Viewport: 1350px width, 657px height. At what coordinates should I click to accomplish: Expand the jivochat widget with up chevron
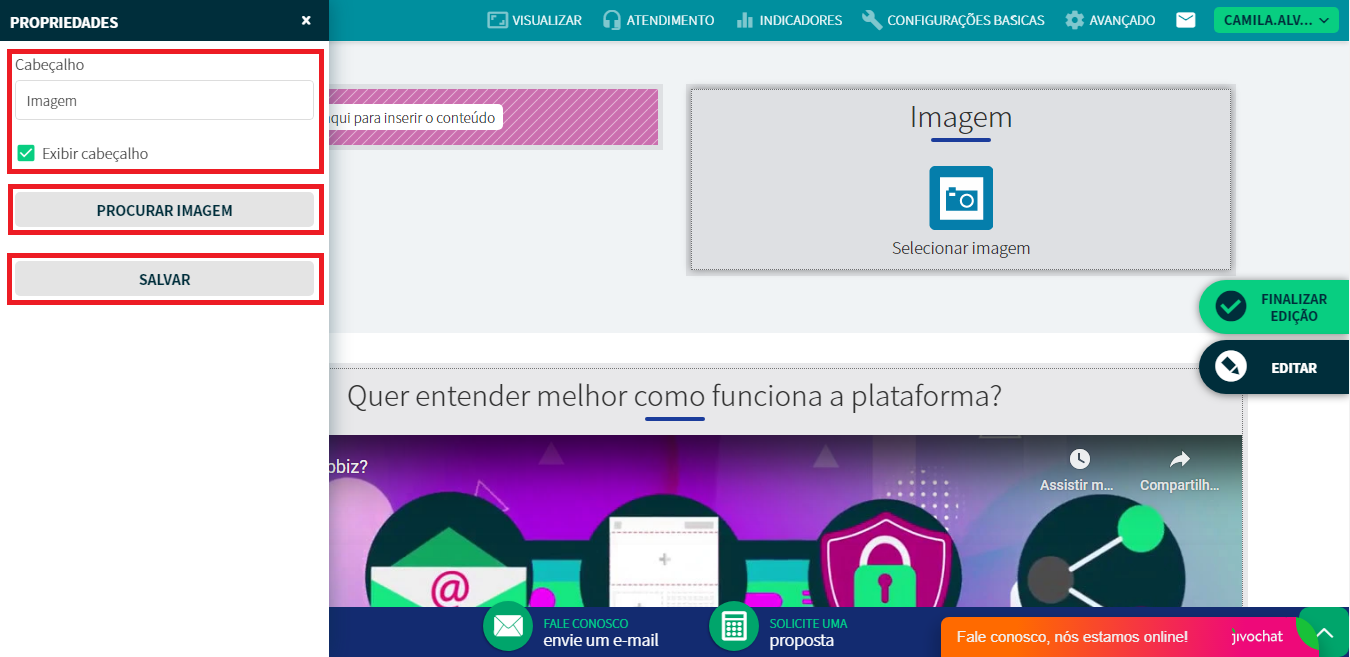tap(1324, 634)
